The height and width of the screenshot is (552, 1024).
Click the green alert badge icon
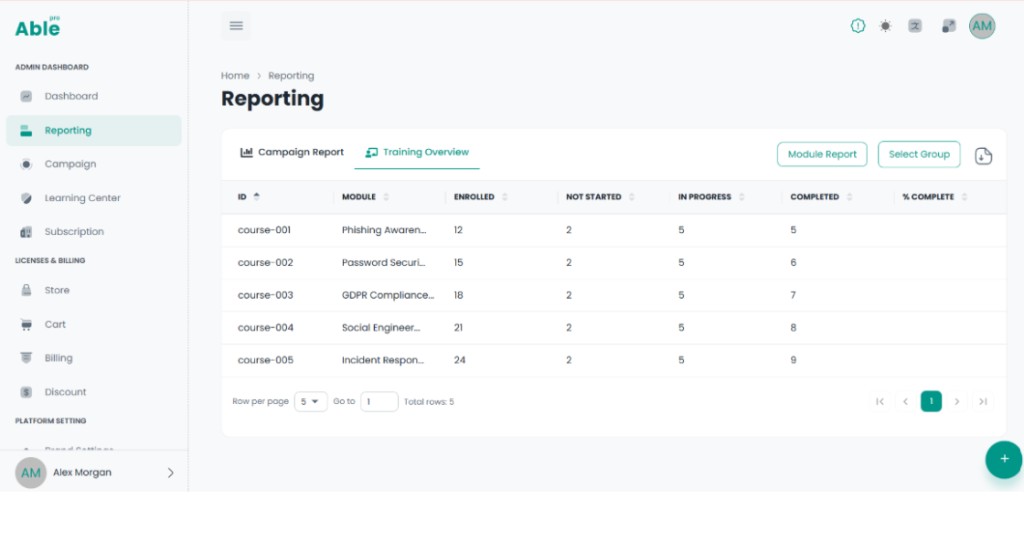pyautogui.click(x=857, y=26)
